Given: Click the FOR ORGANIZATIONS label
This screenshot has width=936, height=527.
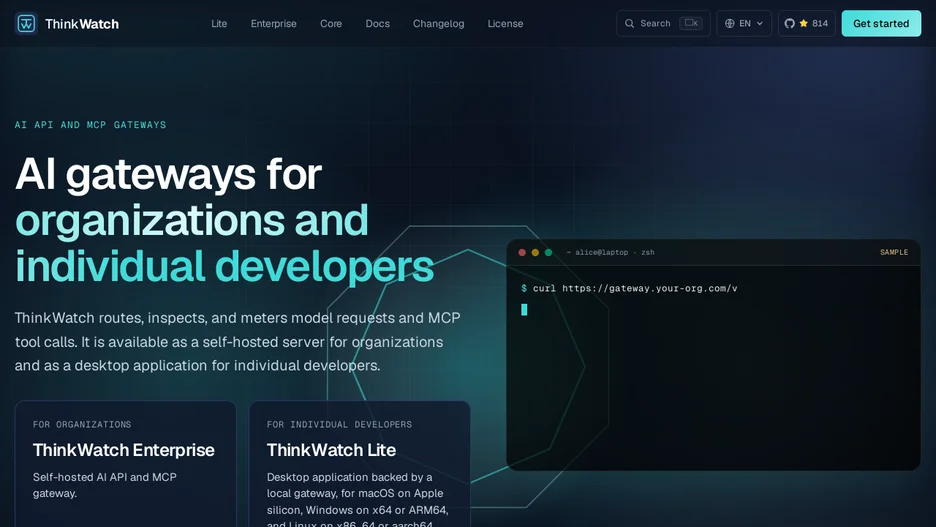Looking at the screenshot, I should [82, 424].
